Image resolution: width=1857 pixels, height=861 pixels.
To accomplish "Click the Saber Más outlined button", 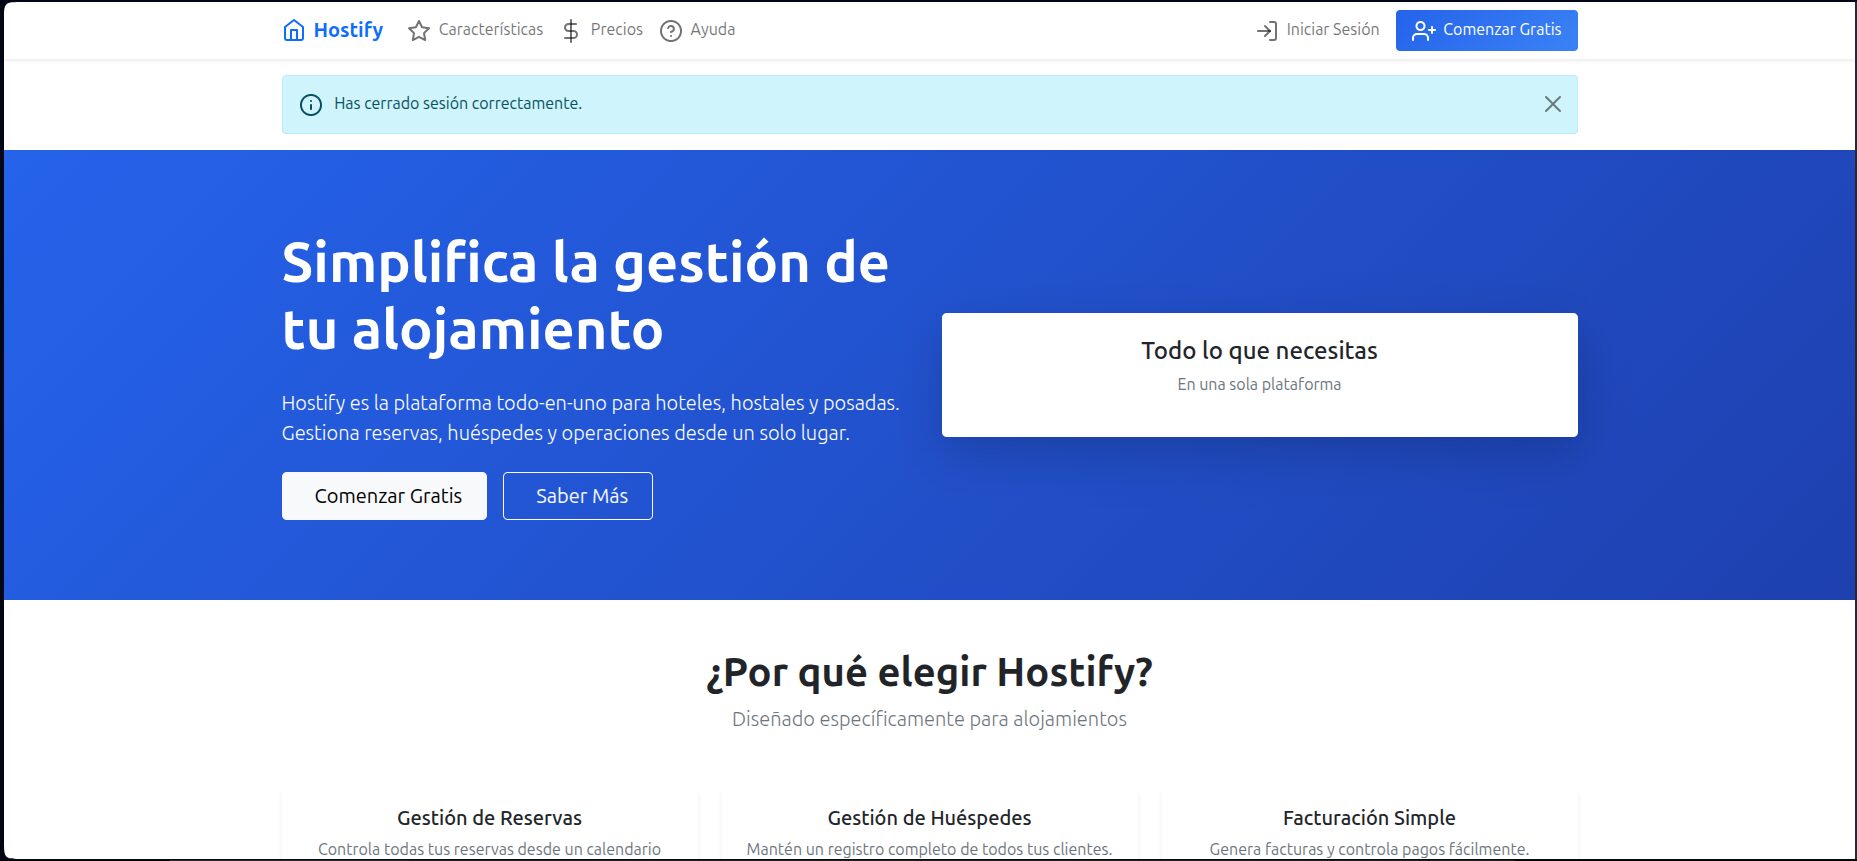I will 577,496.
